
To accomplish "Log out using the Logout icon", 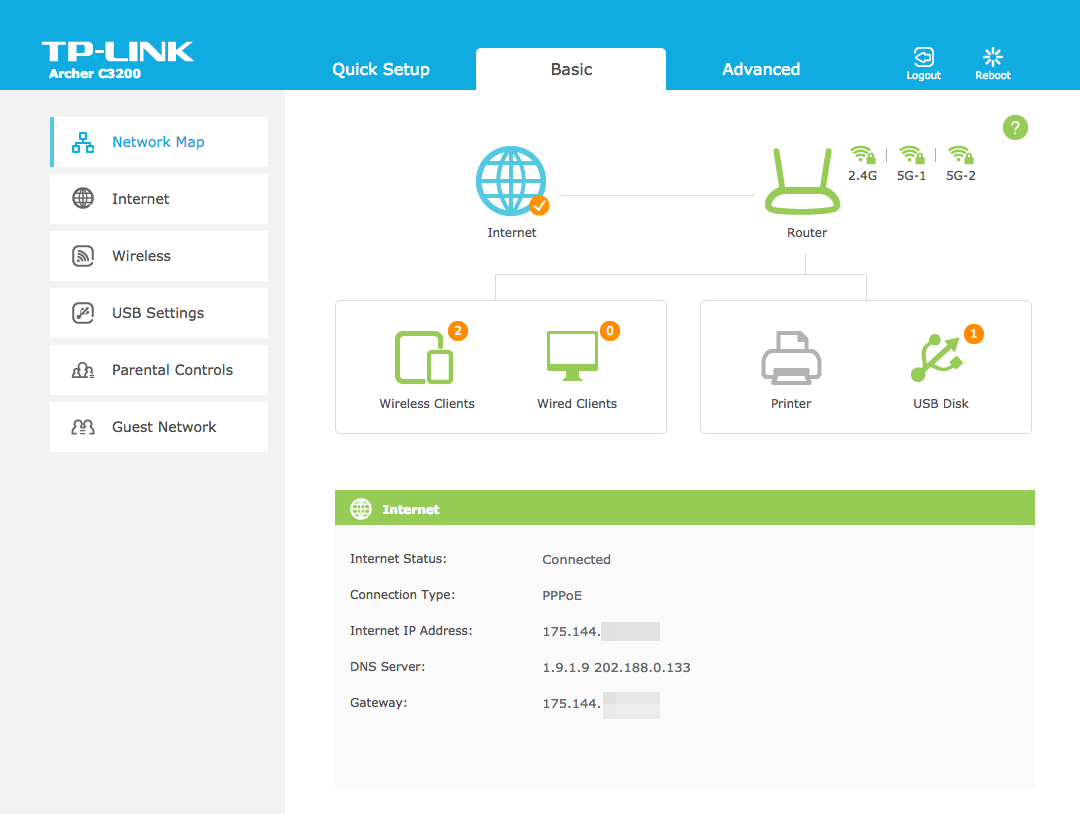I will [923, 63].
